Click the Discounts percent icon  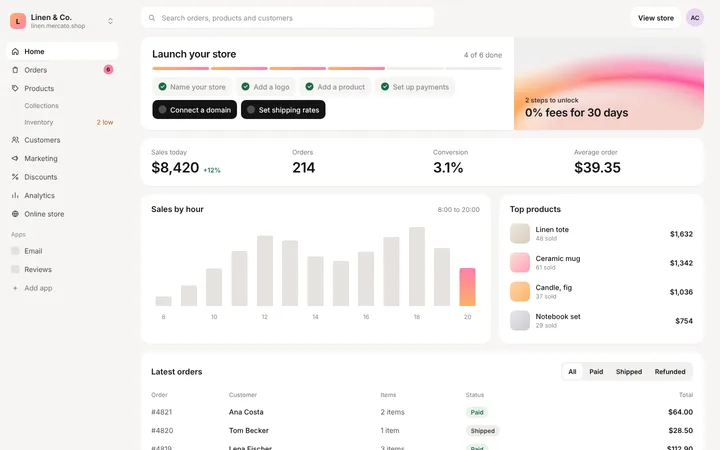click(x=15, y=177)
